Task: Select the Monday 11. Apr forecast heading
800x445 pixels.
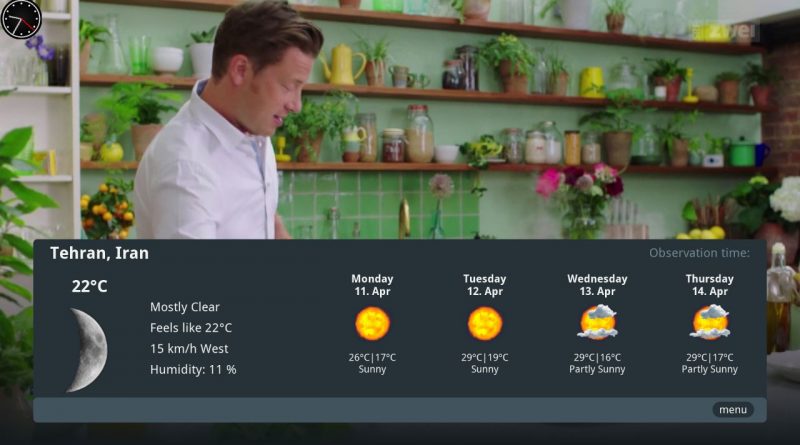Action: click(x=372, y=285)
